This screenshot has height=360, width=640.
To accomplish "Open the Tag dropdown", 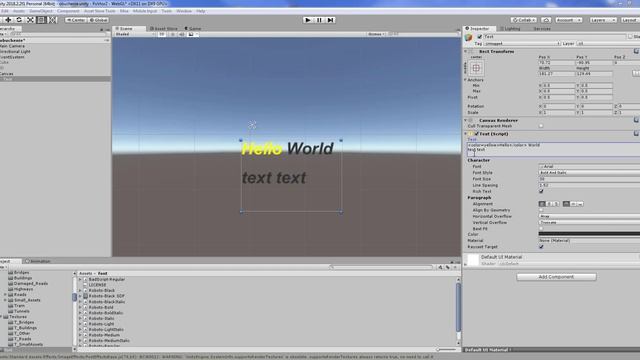I will click(x=522, y=43).
